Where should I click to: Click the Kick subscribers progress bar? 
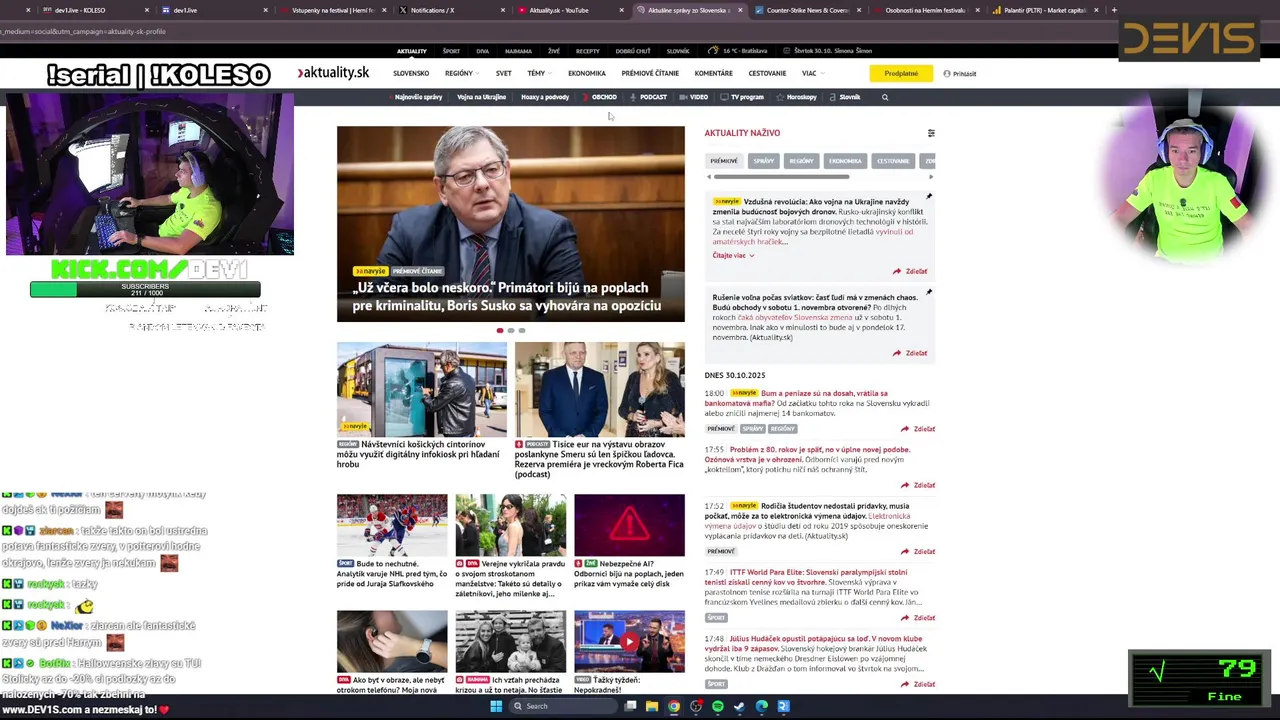145,289
